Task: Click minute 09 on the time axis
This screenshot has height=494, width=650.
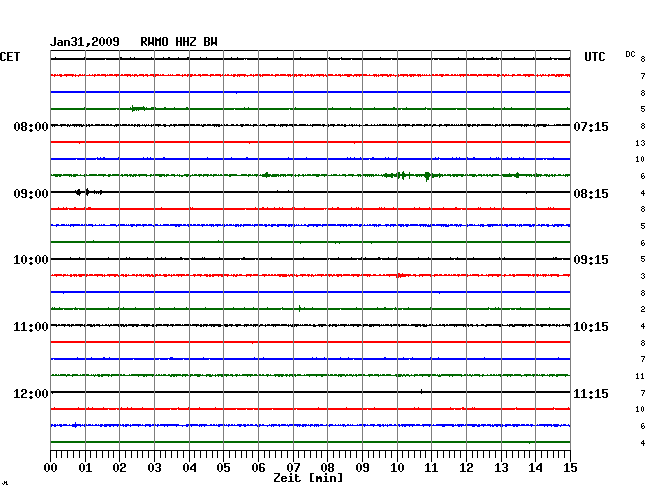Action: click(362, 468)
